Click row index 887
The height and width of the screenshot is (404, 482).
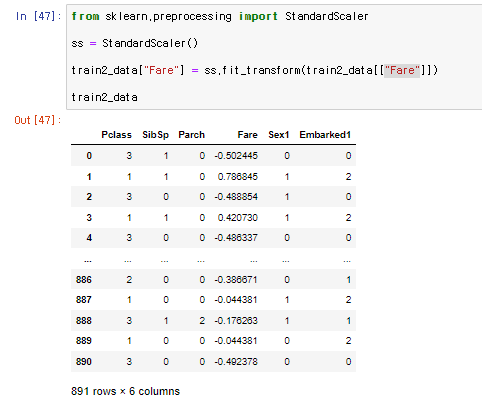pyautogui.click(x=84, y=300)
